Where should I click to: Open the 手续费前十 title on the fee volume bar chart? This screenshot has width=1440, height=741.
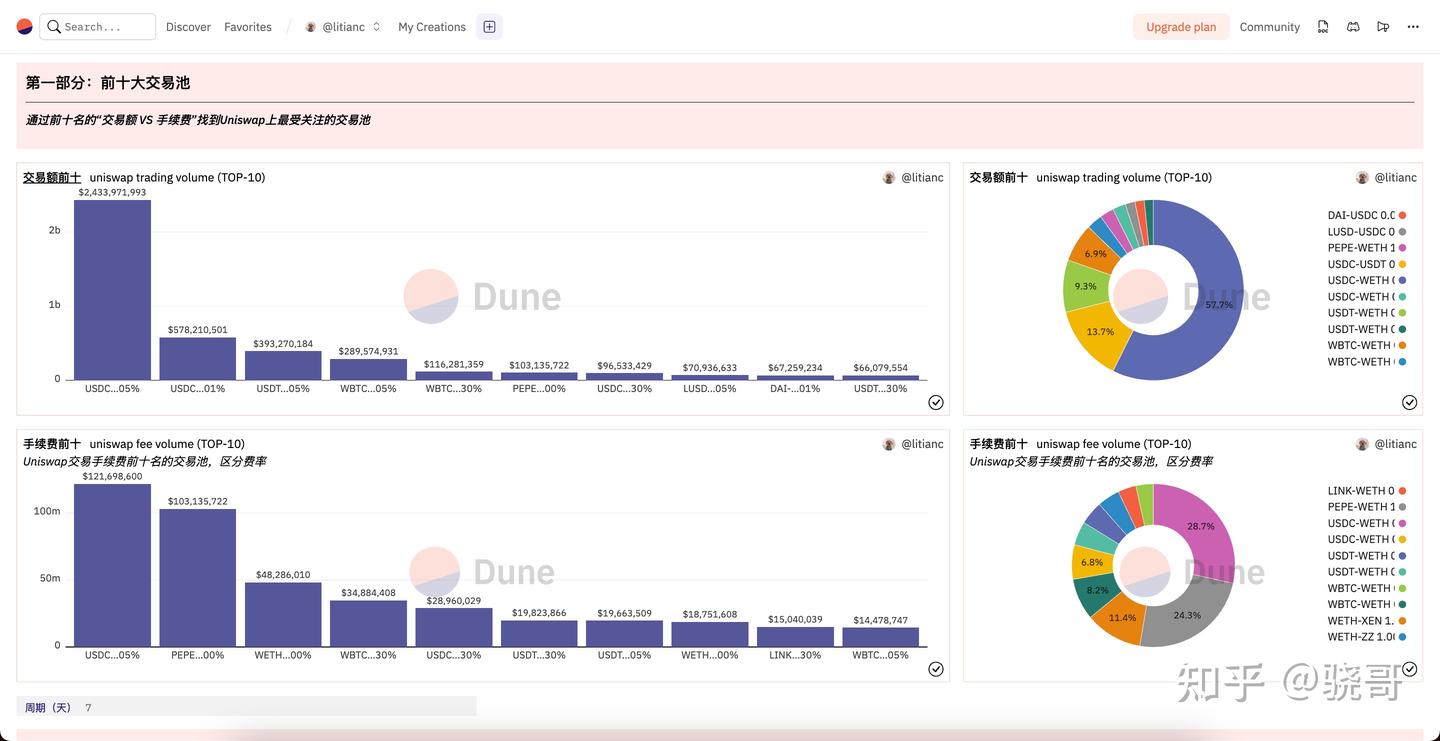pyautogui.click(x=52, y=444)
